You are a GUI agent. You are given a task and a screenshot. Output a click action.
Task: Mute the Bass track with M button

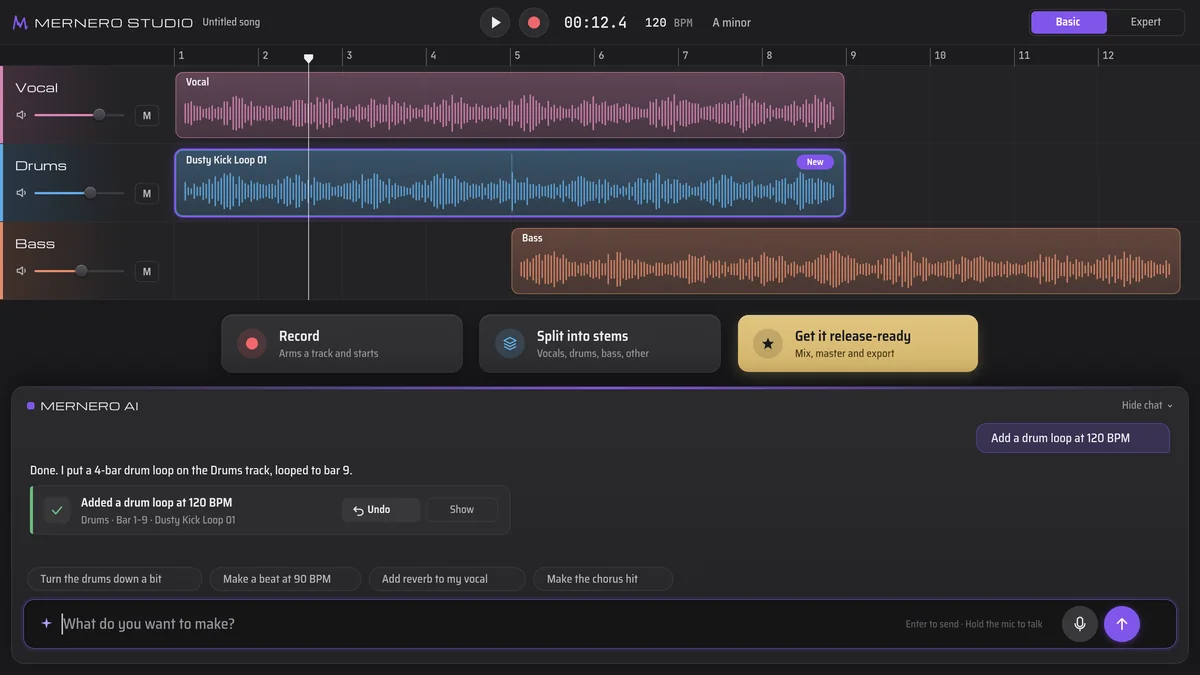tap(147, 271)
